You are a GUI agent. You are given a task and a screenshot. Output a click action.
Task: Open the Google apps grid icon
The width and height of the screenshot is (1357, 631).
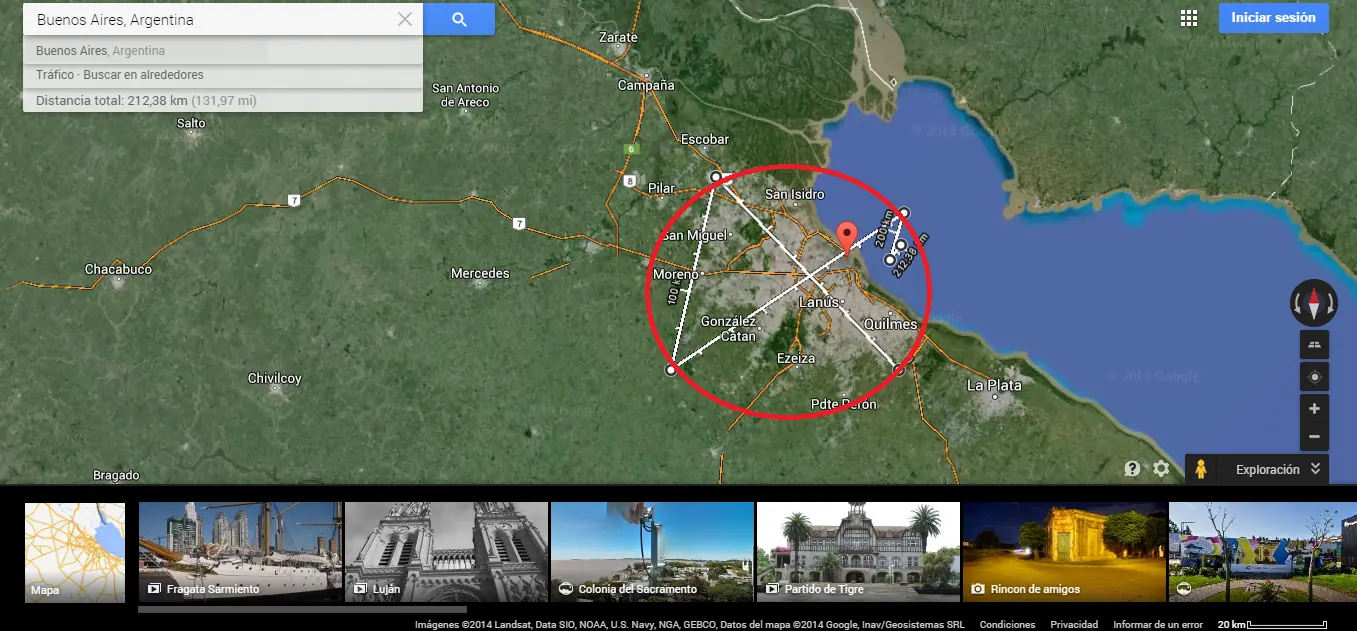click(x=1189, y=18)
